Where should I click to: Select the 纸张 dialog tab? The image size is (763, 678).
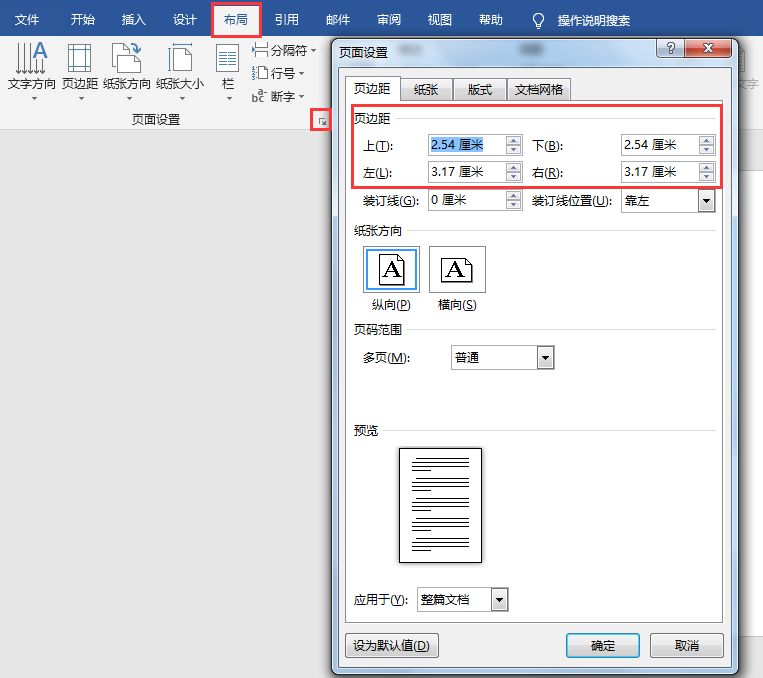click(x=426, y=90)
